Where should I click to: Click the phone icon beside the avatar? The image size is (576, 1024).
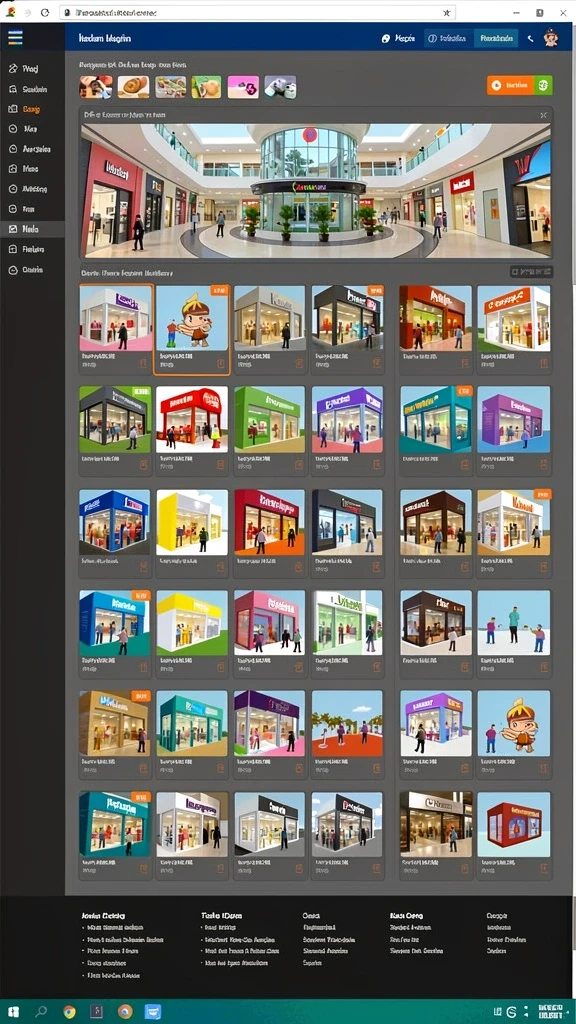(x=530, y=39)
